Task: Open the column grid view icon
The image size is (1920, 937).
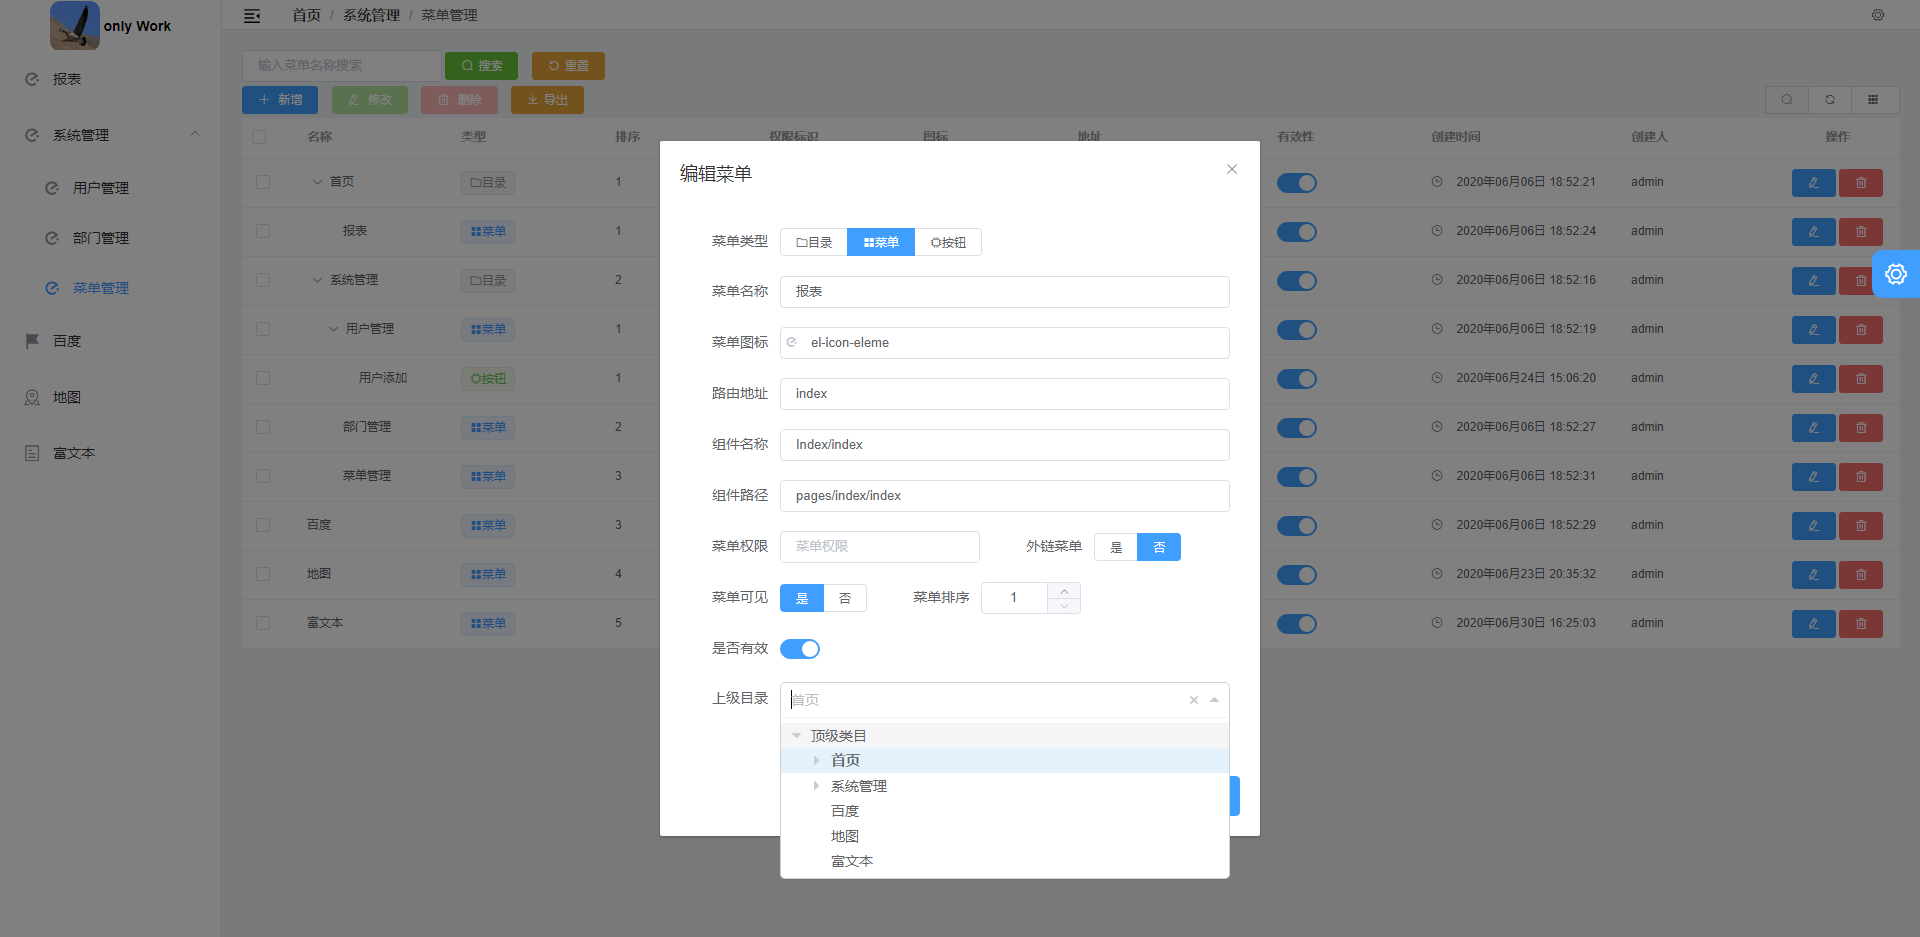Action: (x=1873, y=100)
